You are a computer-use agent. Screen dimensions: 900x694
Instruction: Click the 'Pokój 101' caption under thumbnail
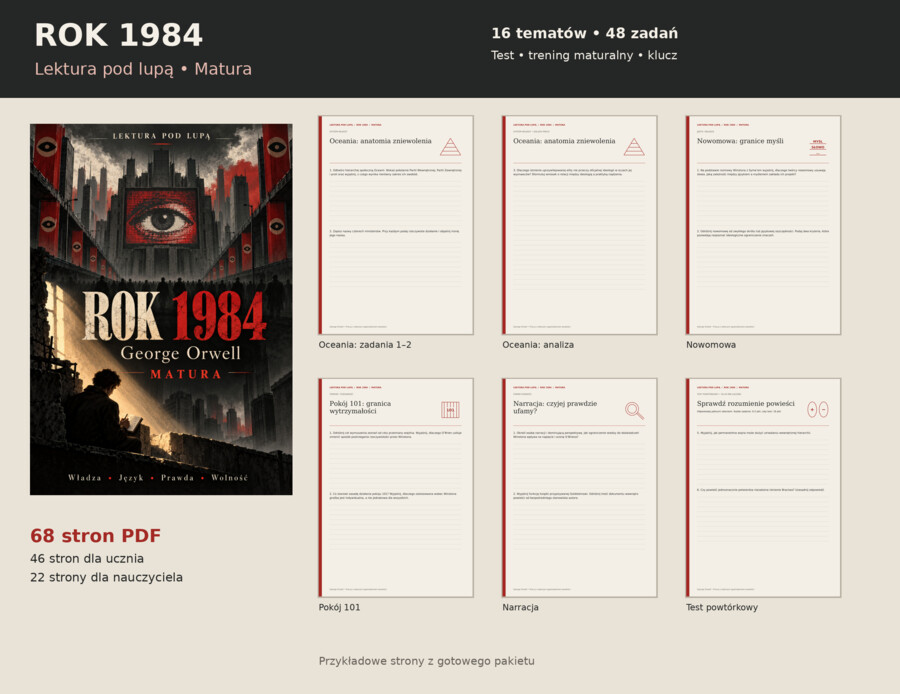pyautogui.click(x=339, y=607)
